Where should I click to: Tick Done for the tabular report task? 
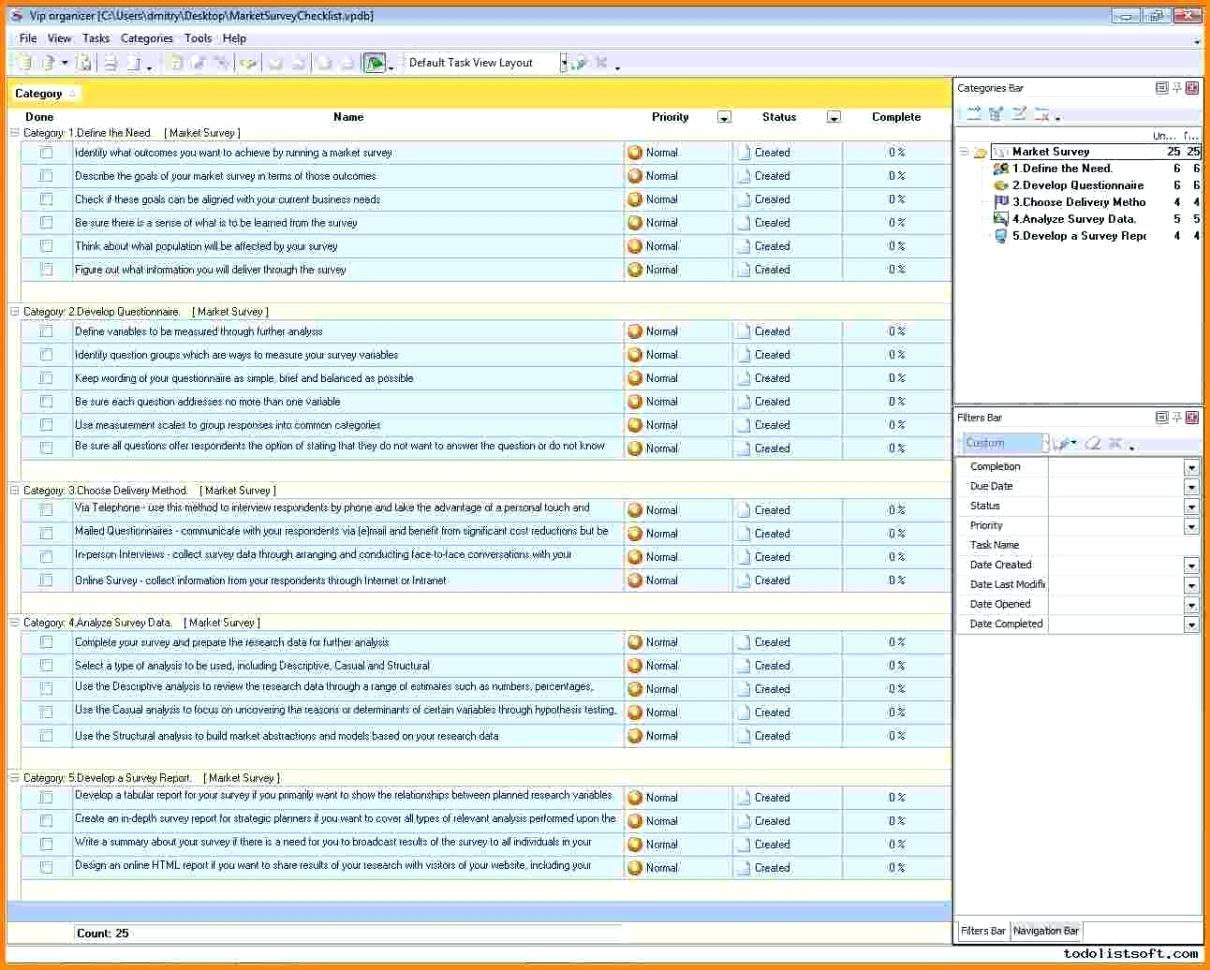coord(44,797)
